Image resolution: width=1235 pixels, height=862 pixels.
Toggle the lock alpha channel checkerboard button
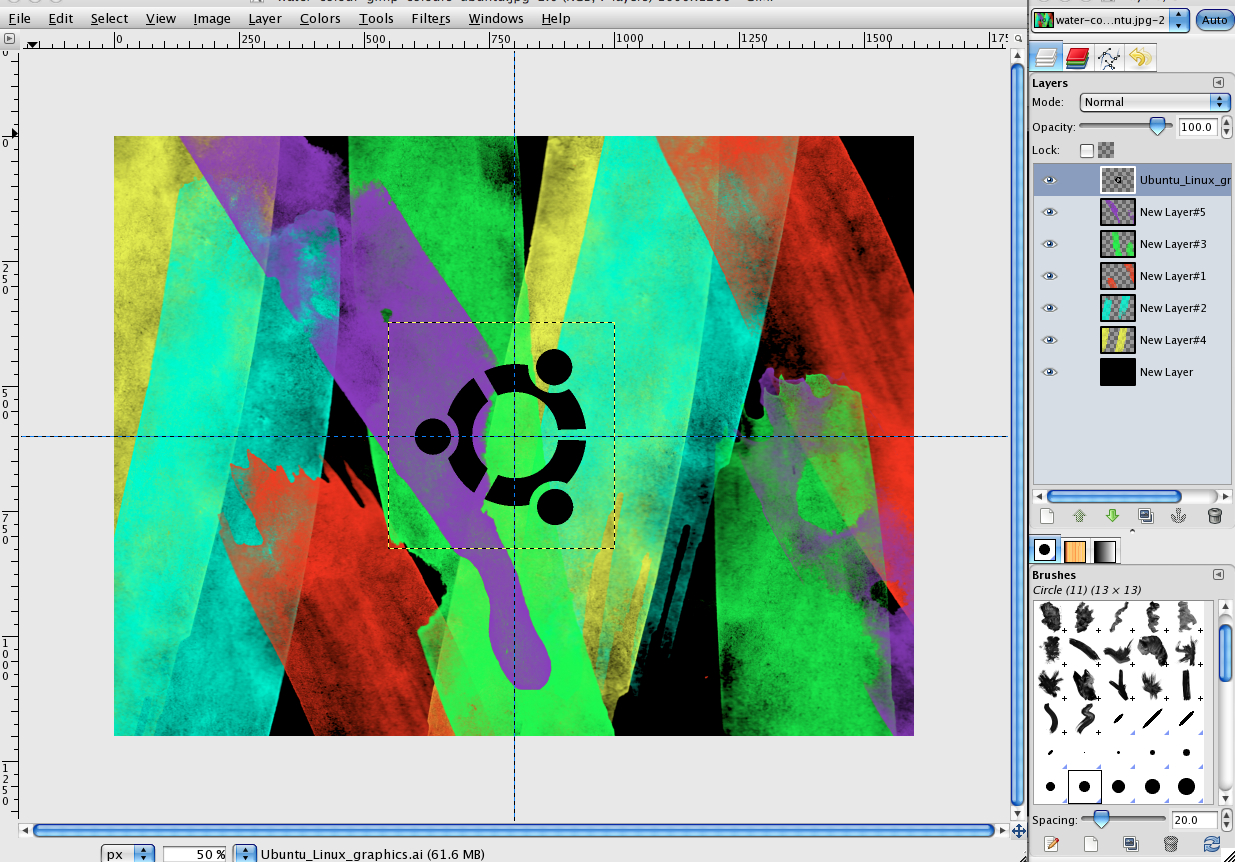tap(1105, 150)
